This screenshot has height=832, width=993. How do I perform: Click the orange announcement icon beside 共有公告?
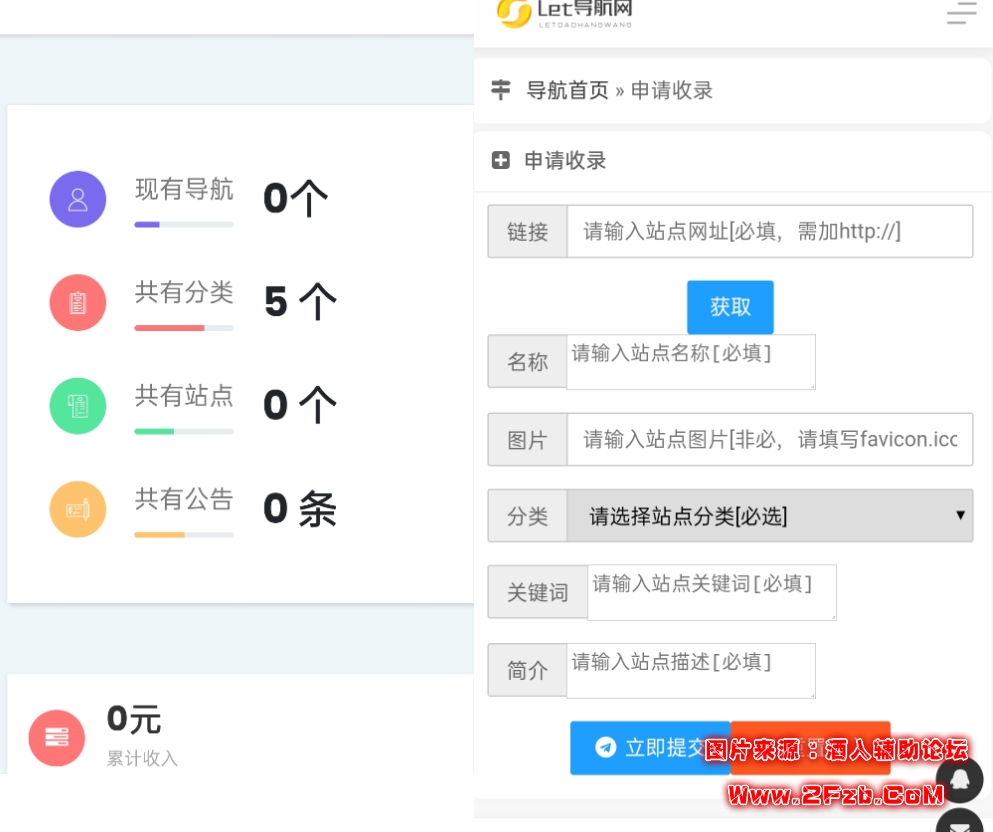(x=78, y=509)
